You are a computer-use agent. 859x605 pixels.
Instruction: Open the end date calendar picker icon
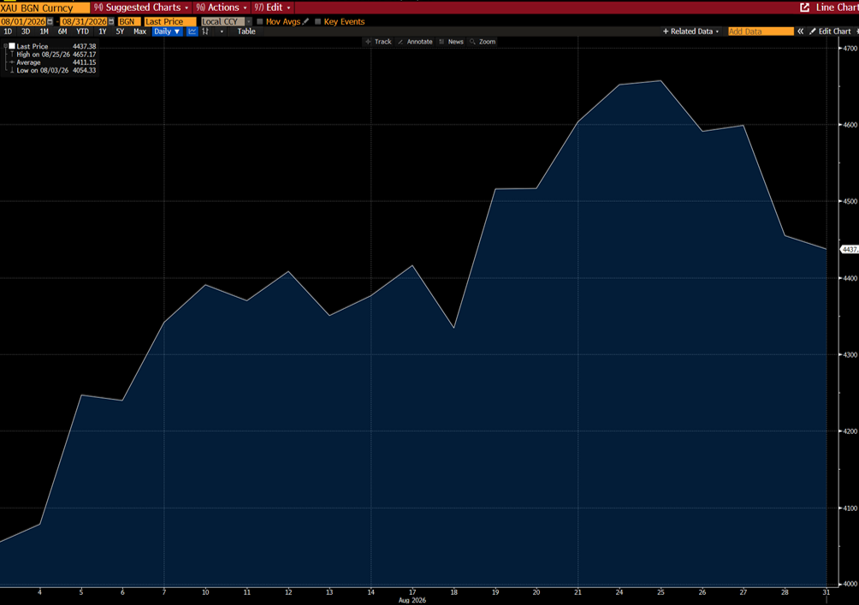point(111,21)
